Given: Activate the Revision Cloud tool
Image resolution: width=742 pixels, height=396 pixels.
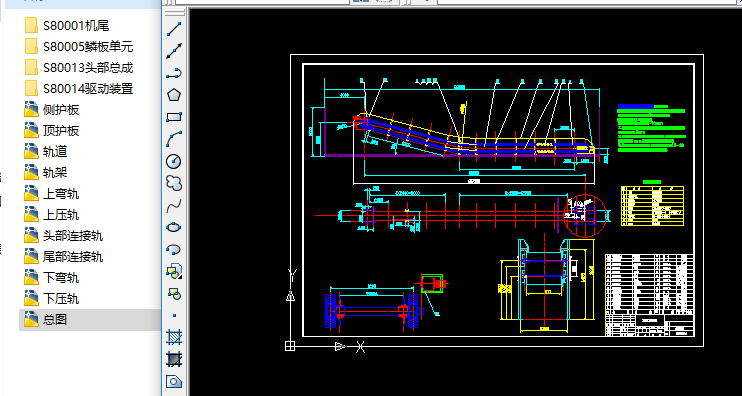Looking at the screenshot, I should [175, 183].
